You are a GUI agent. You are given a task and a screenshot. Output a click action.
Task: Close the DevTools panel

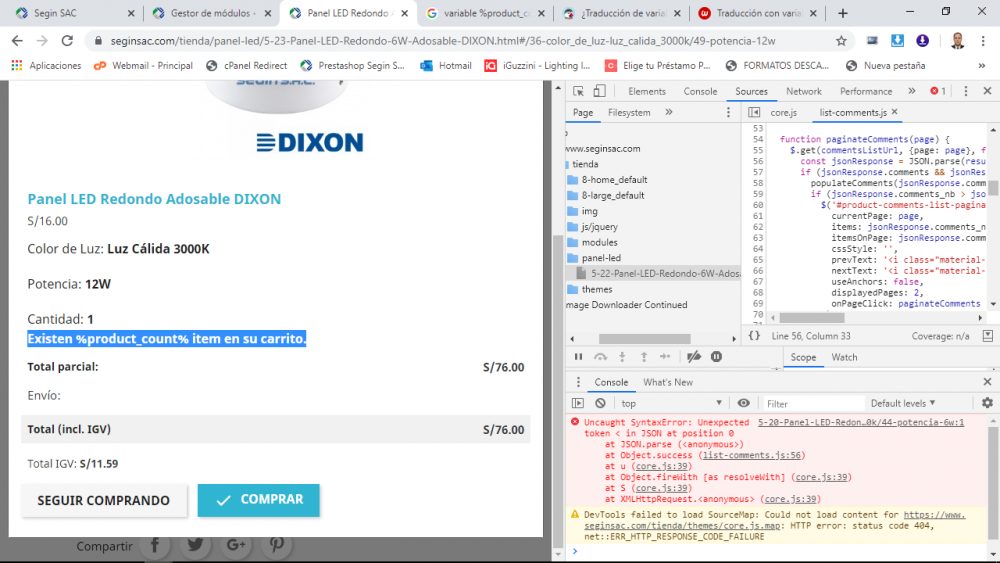[x=987, y=91]
